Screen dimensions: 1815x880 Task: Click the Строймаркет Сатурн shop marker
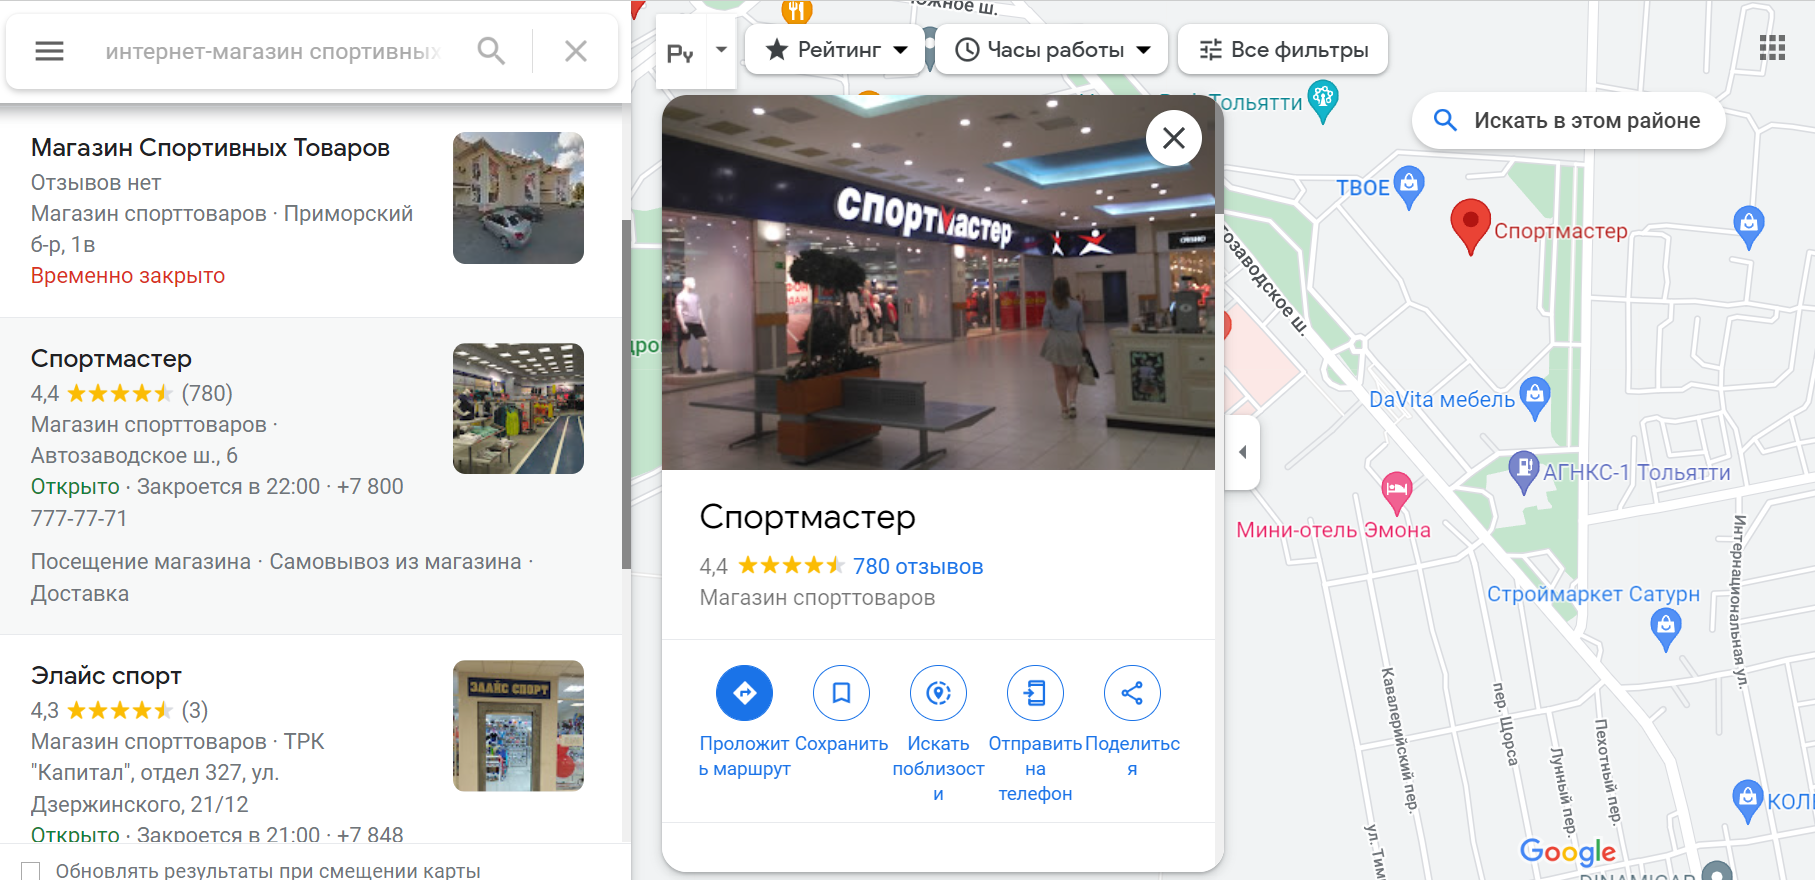(1665, 630)
